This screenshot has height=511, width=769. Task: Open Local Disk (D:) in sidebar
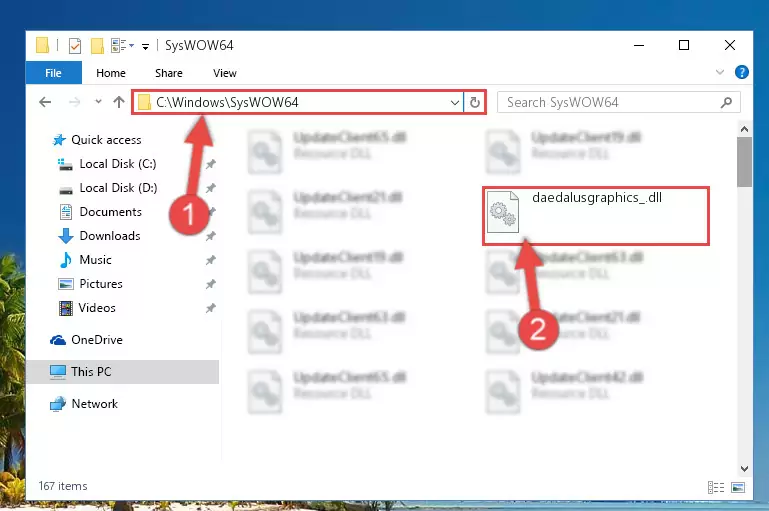coord(118,188)
